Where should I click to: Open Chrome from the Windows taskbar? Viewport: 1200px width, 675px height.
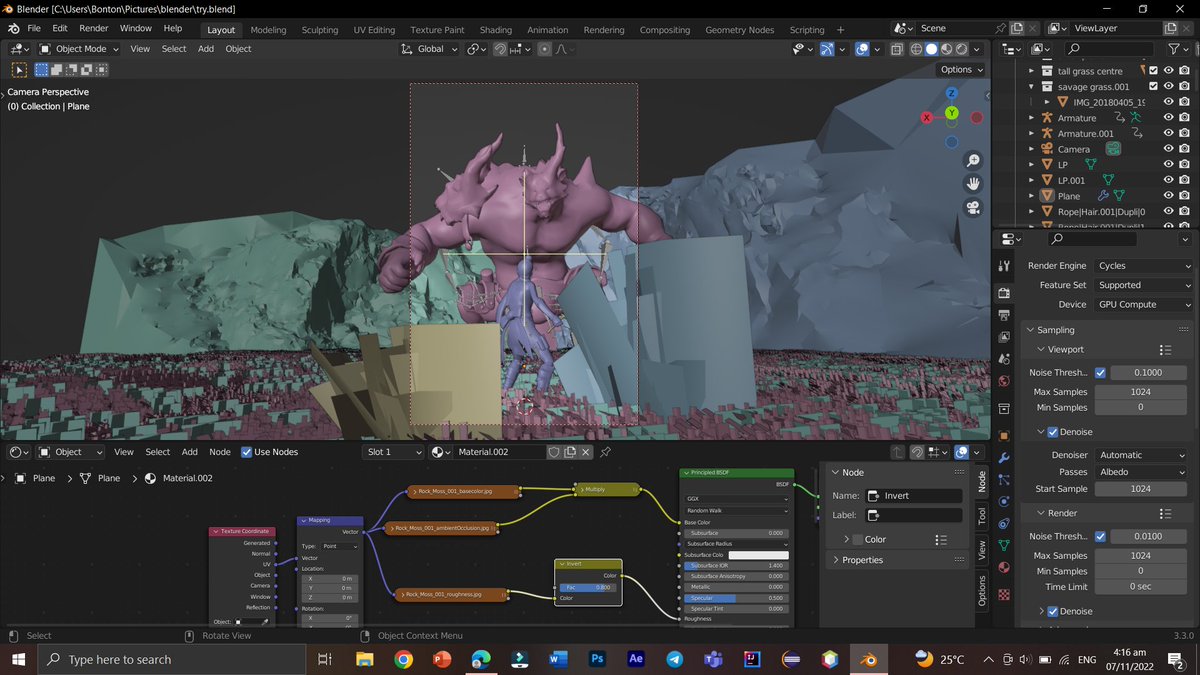pos(403,659)
